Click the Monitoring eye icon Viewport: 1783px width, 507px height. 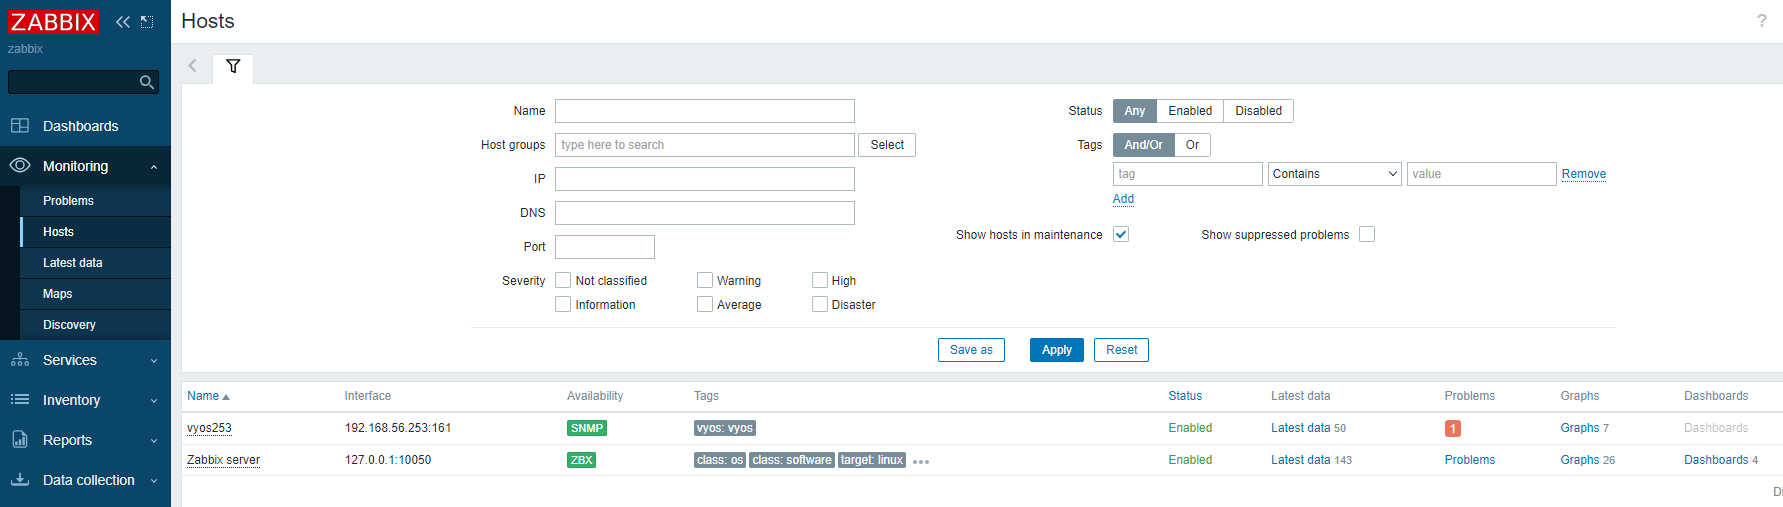point(20,165)
